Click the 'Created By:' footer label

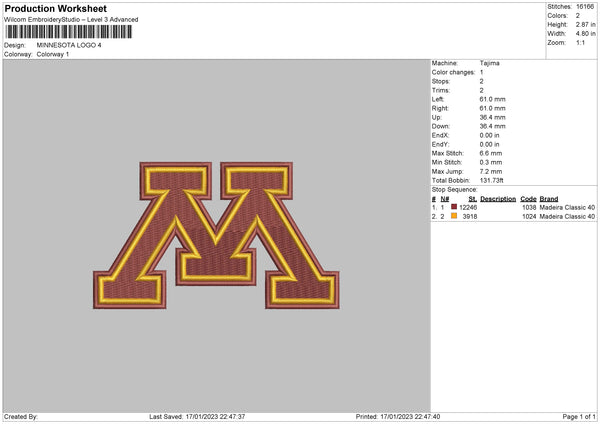tap(21, 417)
